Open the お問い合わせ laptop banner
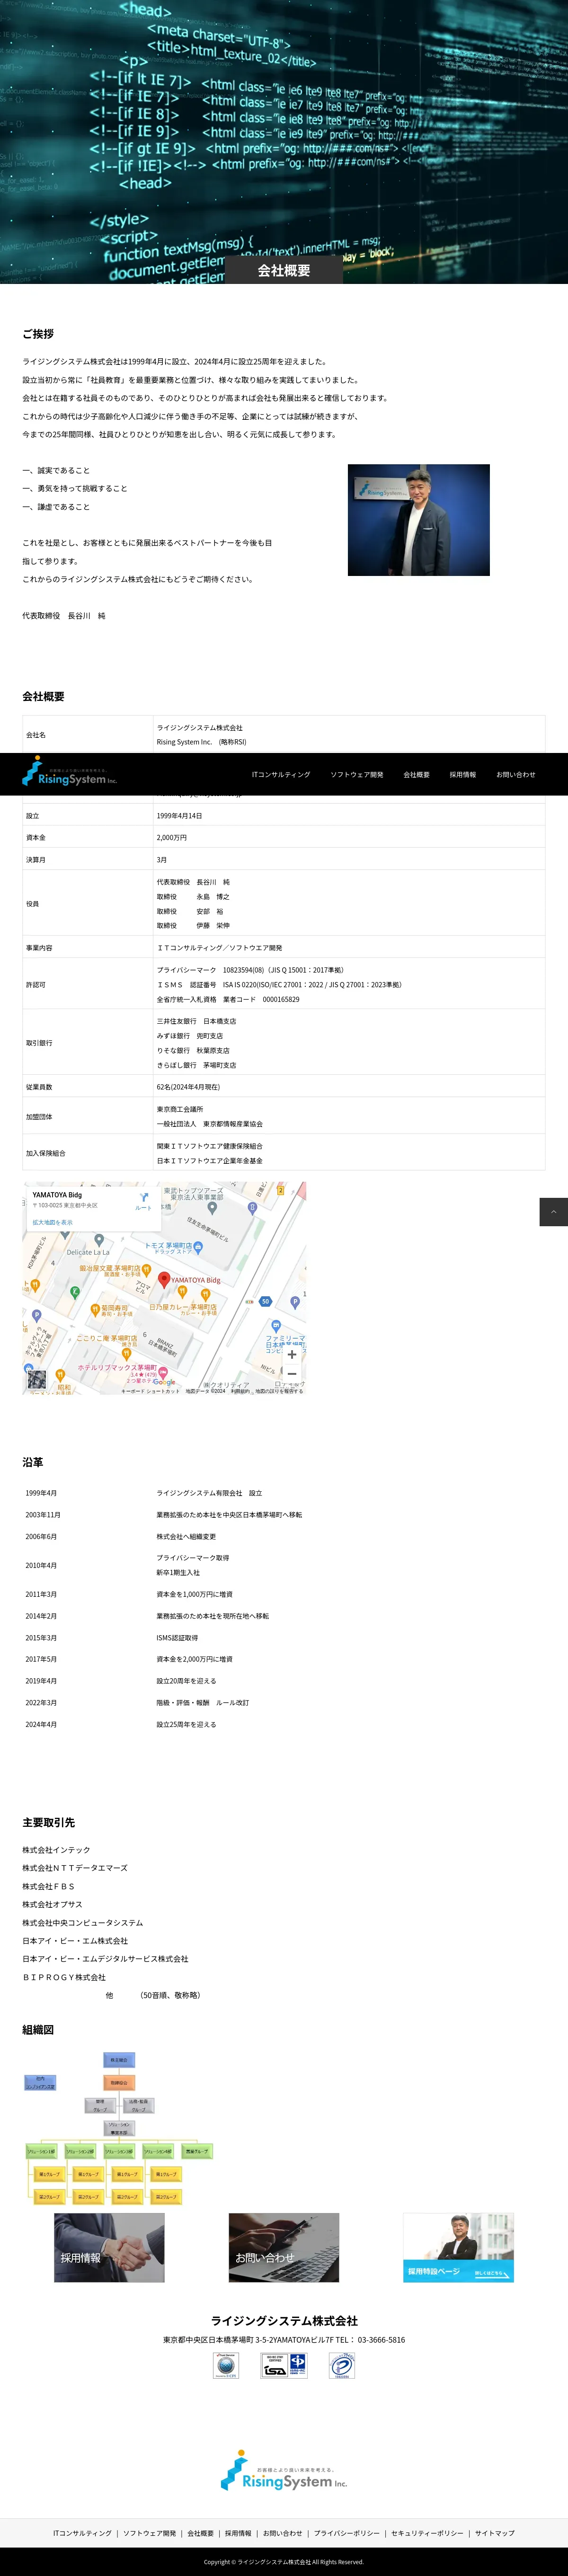 pyautogui.click(x=284, y=2247)
